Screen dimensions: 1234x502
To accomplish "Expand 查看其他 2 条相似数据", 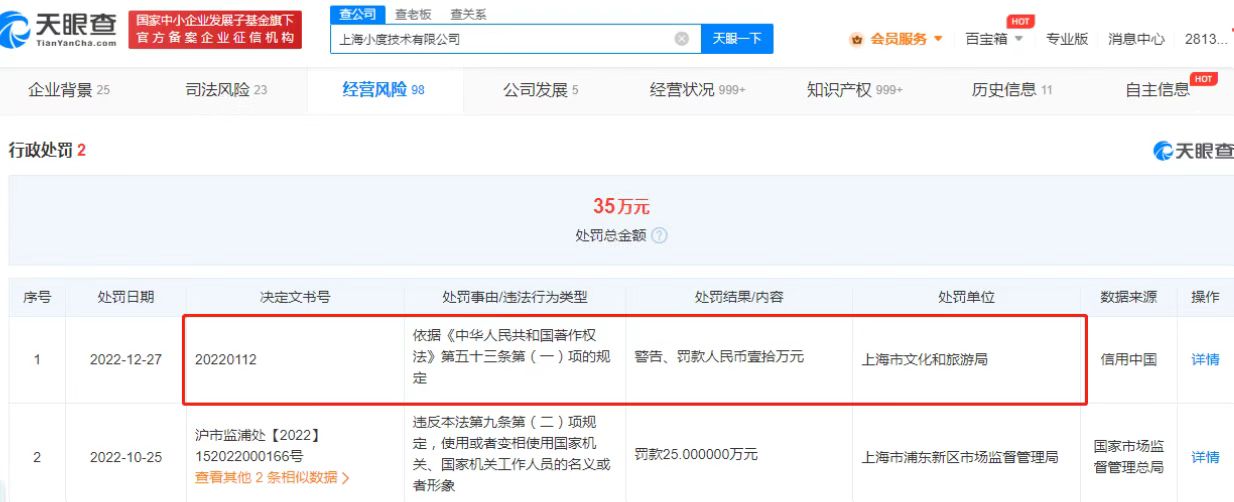I will [x=272, y=478].
